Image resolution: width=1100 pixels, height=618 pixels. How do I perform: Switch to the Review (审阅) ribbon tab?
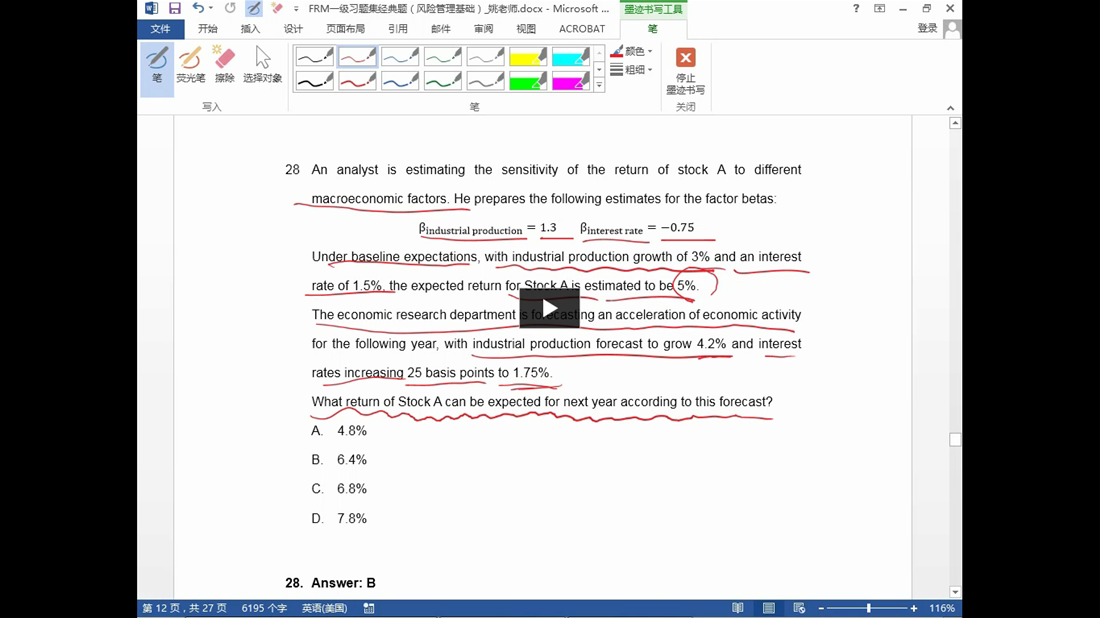tap(483, 29)
